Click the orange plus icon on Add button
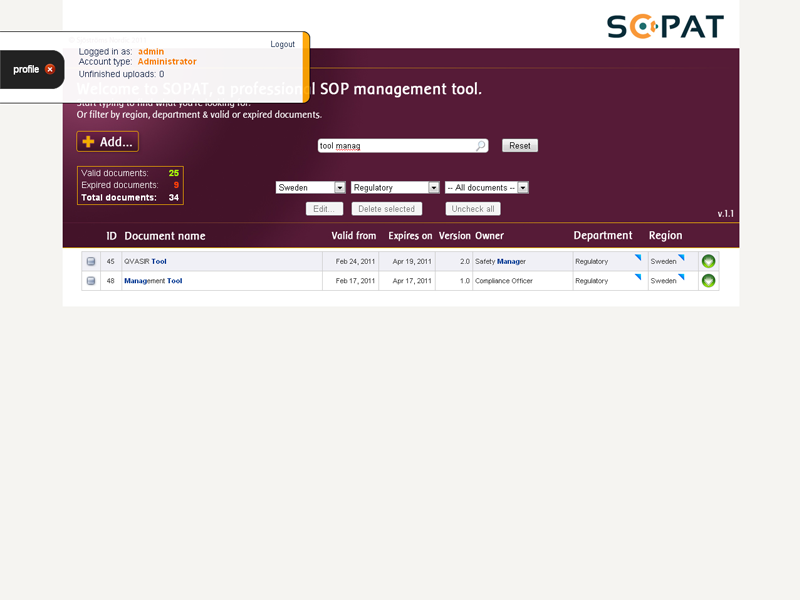 click(88, 142)
